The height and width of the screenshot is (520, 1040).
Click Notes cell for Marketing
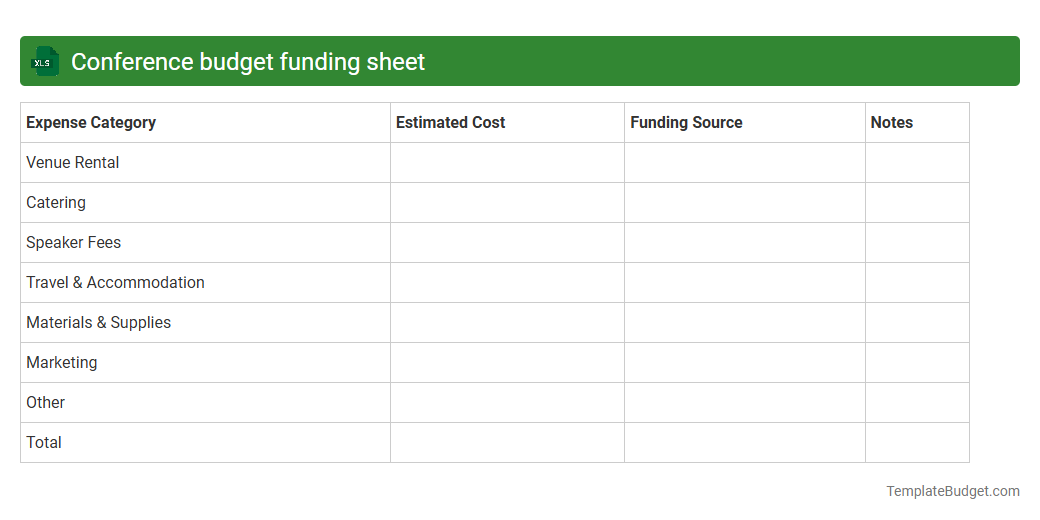pos(917,362)
